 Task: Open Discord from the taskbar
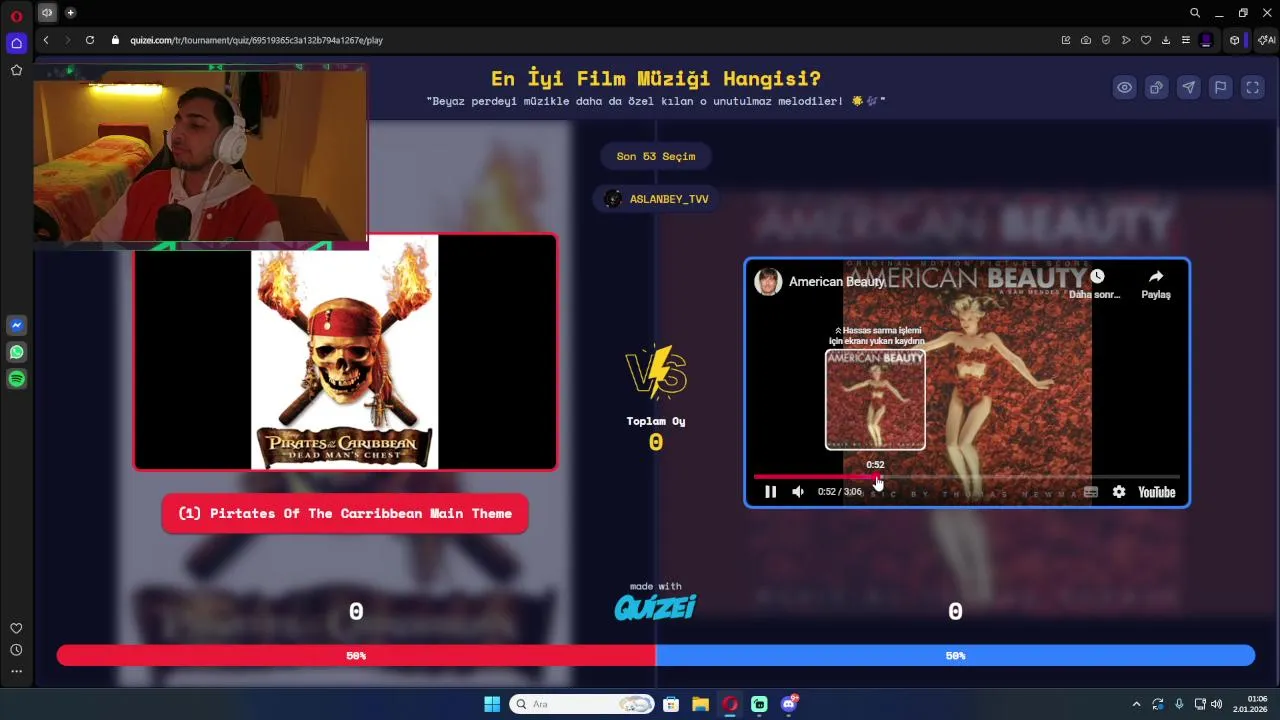(x=789, y=704)
